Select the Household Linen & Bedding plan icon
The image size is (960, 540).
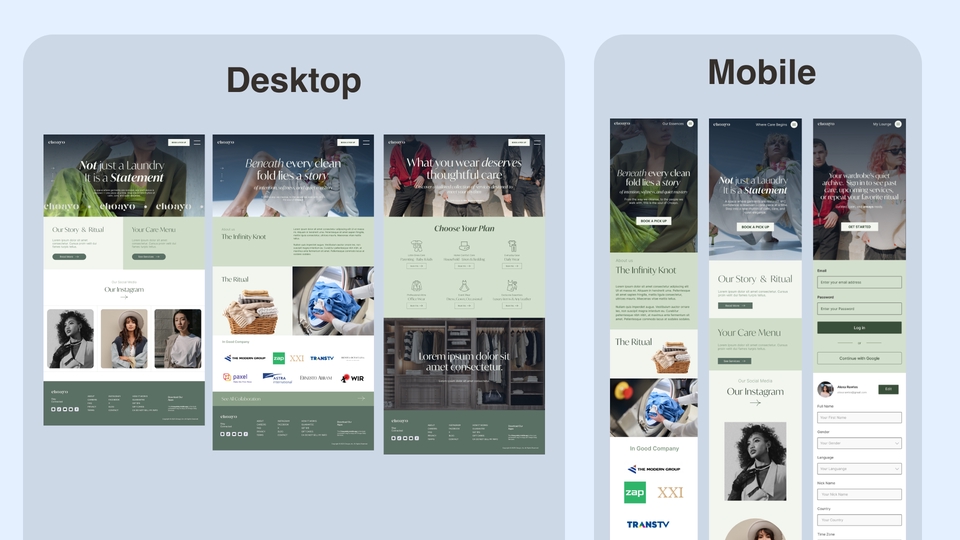[464, 246]
